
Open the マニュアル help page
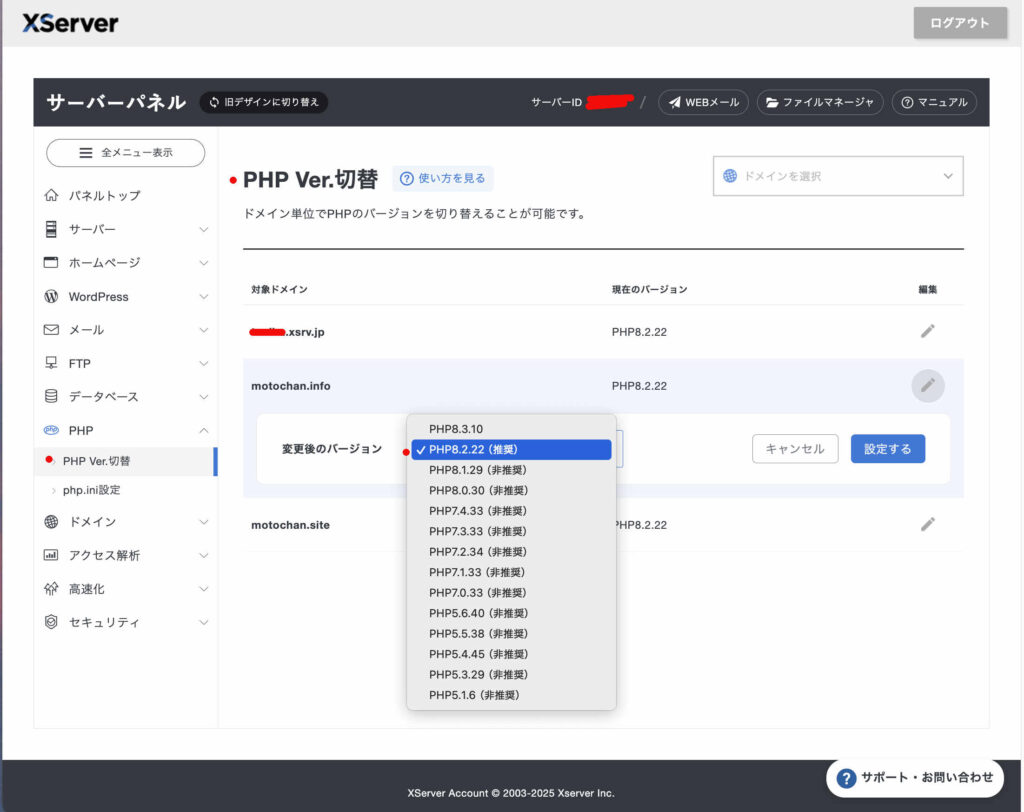(x=934, y=102)
